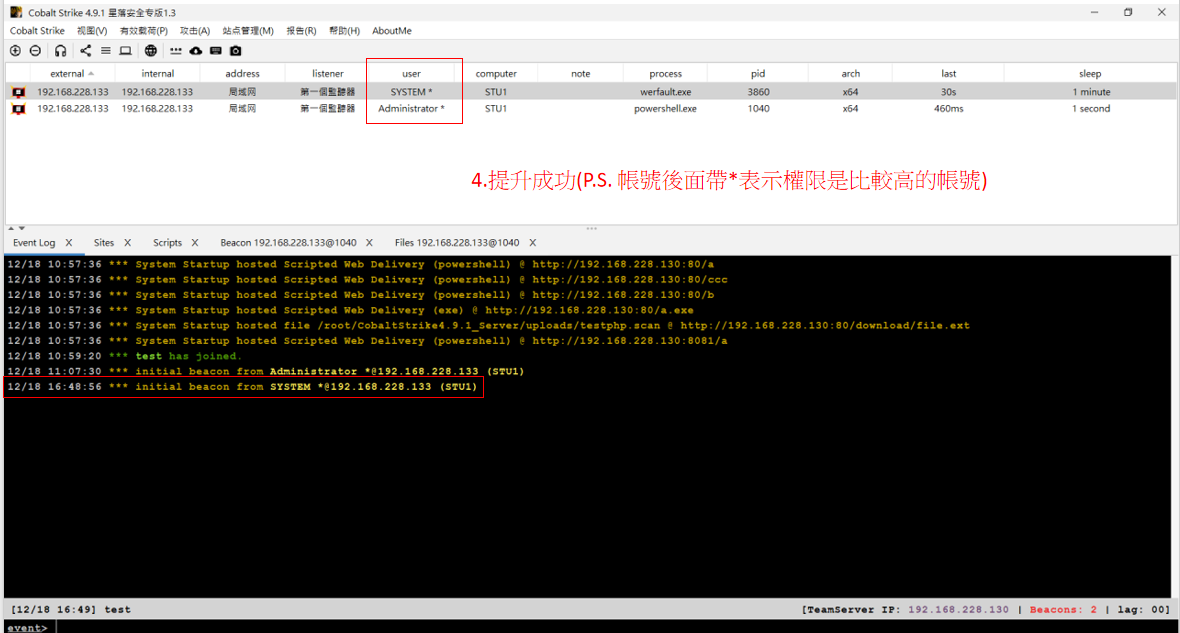Switch to Files 192.168.228.133@1040 tab
This screenshot has height=633, width=1180.
[x=457, y=242]
